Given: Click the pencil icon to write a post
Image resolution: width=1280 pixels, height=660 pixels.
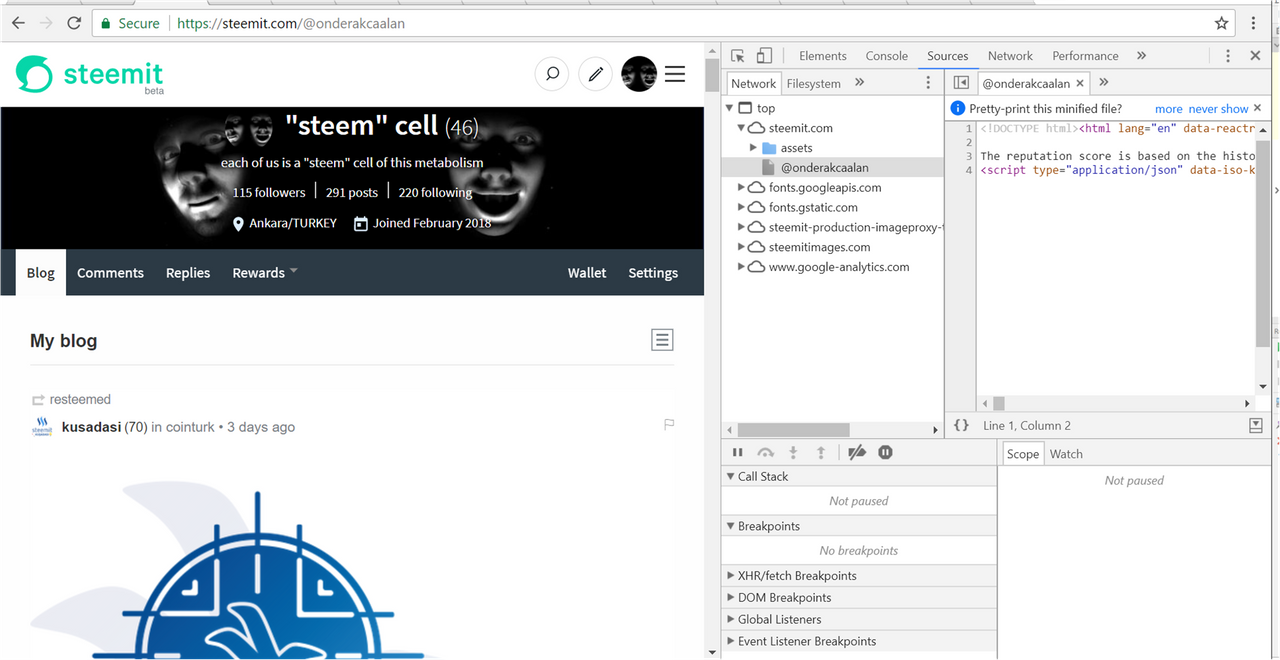Looking at the screenshot, I should (x=595, y=74).
